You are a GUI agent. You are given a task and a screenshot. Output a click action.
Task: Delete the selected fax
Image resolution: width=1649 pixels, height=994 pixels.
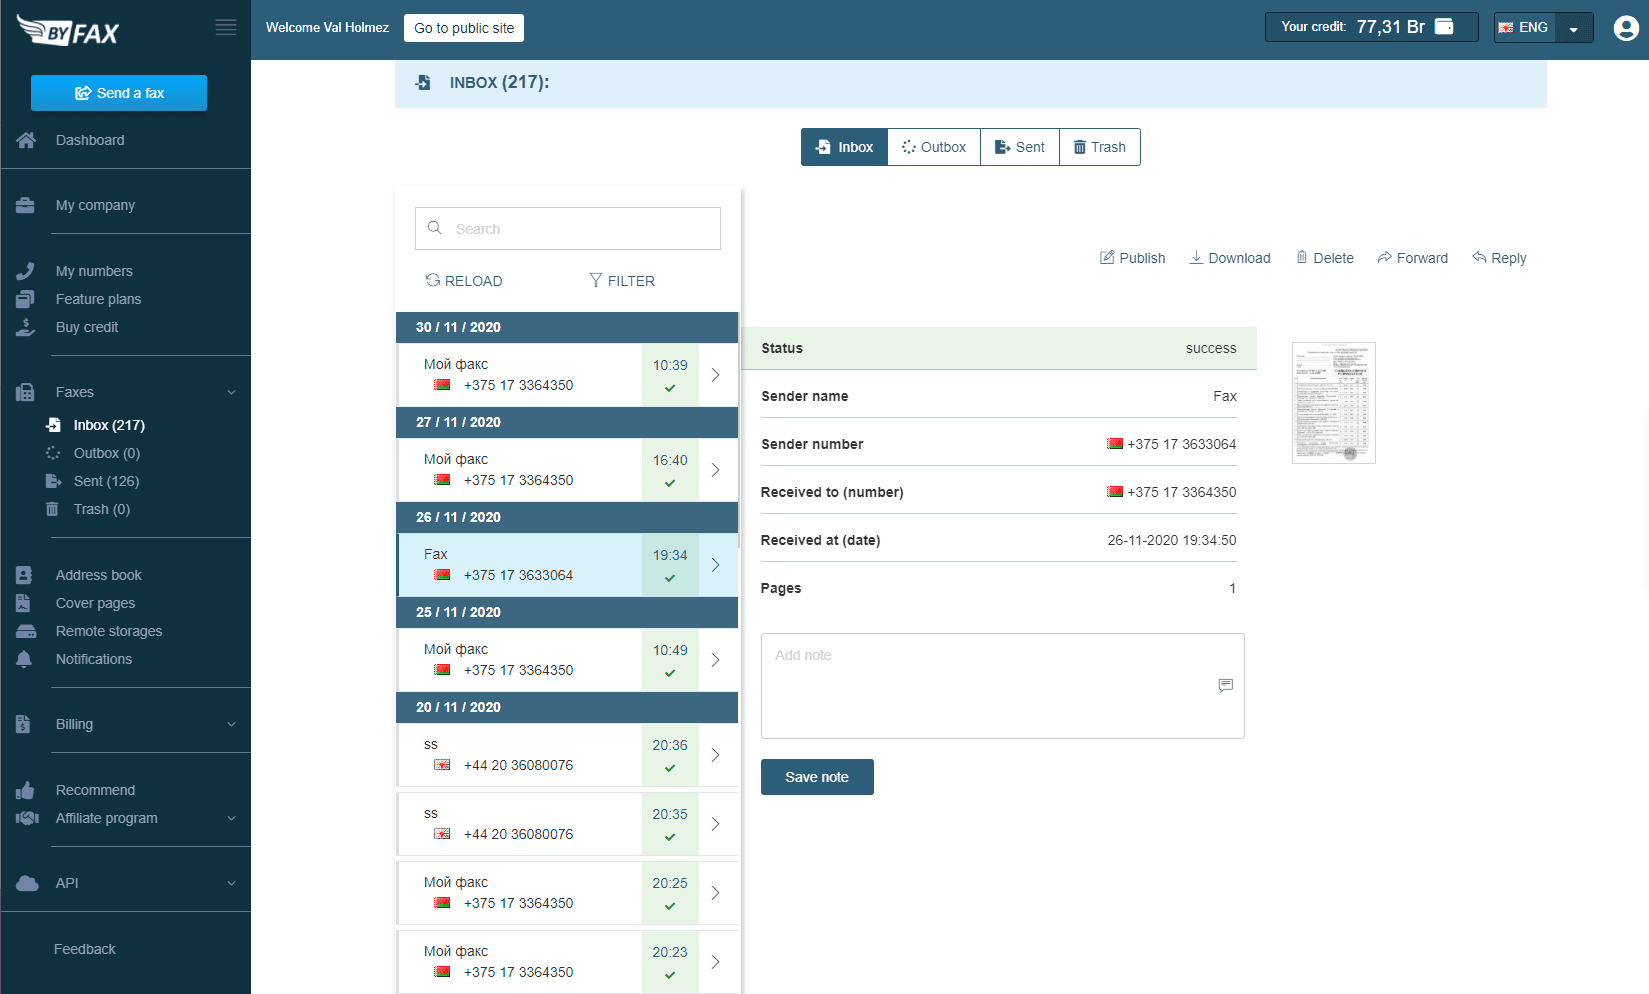(1324, 258)
